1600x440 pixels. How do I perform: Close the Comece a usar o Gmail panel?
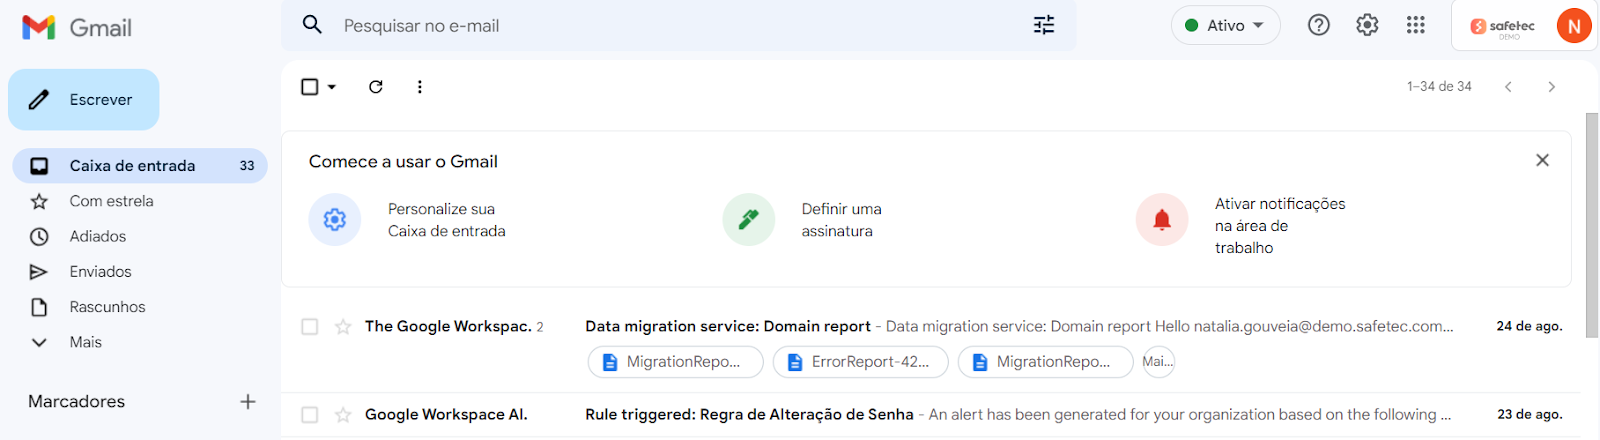pyautogui.click(x=1542, y=160)
